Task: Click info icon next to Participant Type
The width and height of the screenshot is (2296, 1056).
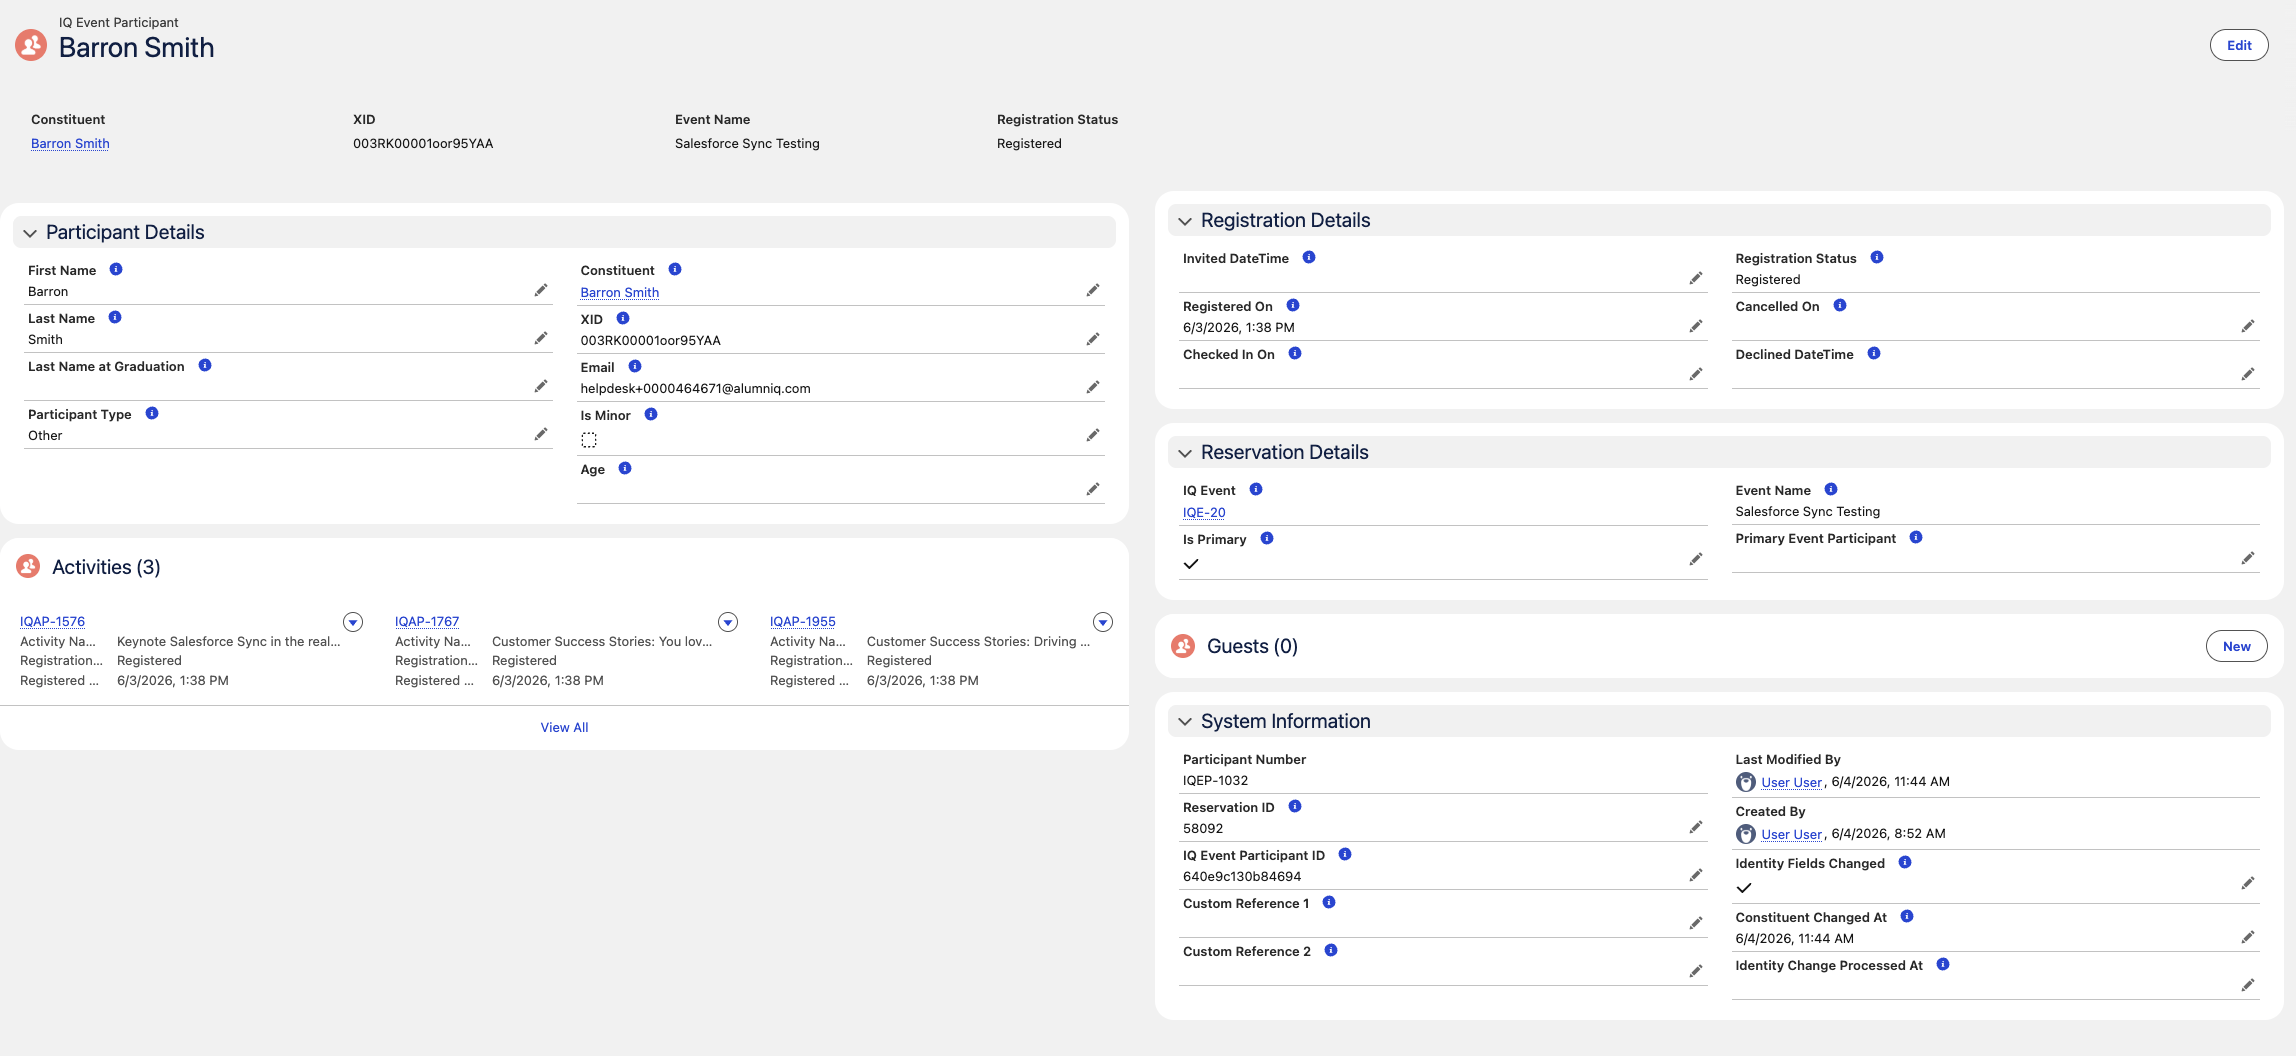Action: coord(152,413)
